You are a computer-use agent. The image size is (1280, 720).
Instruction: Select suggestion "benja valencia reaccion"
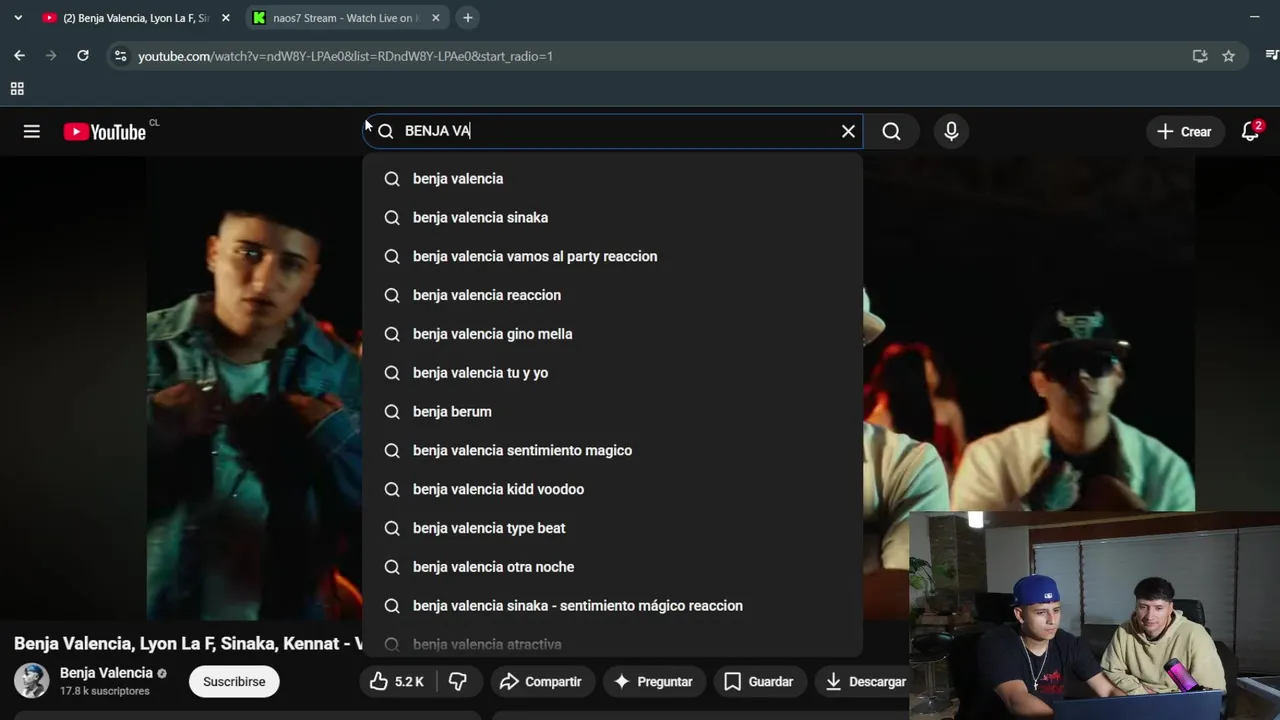pyautogui.click(x=612, y=296)
